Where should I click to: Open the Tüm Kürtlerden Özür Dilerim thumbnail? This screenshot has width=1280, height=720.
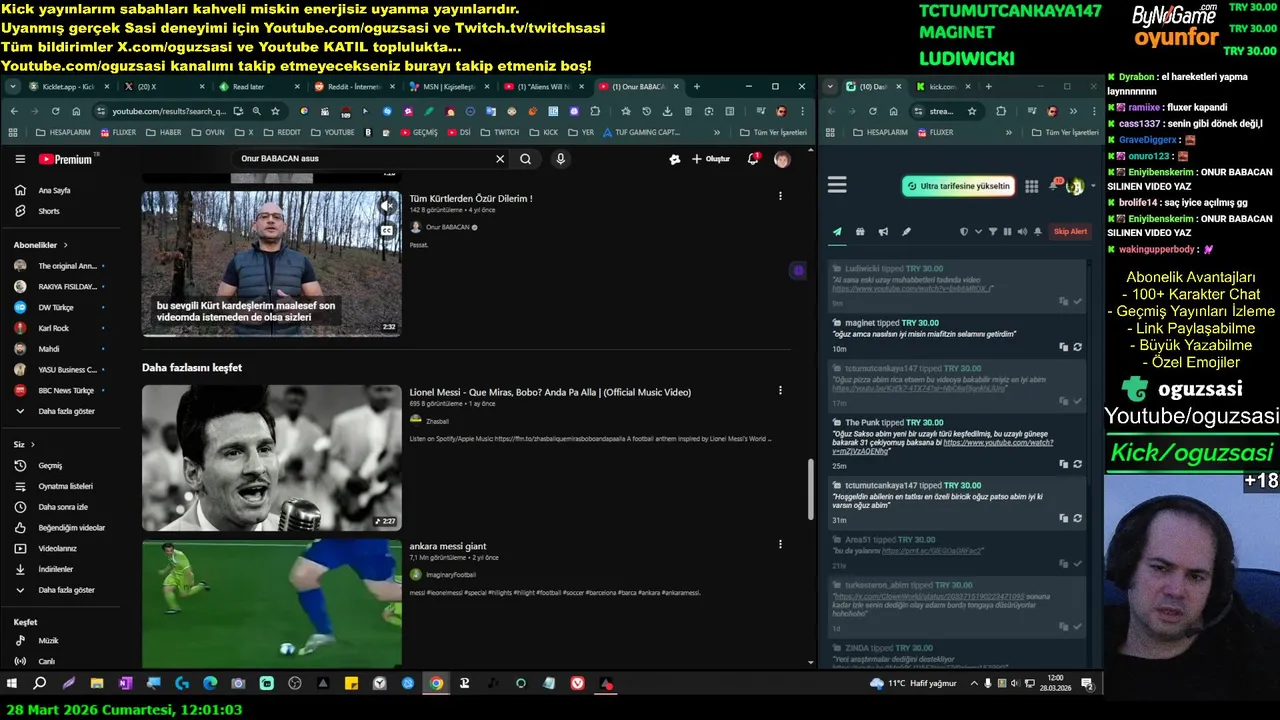[271, 264]
